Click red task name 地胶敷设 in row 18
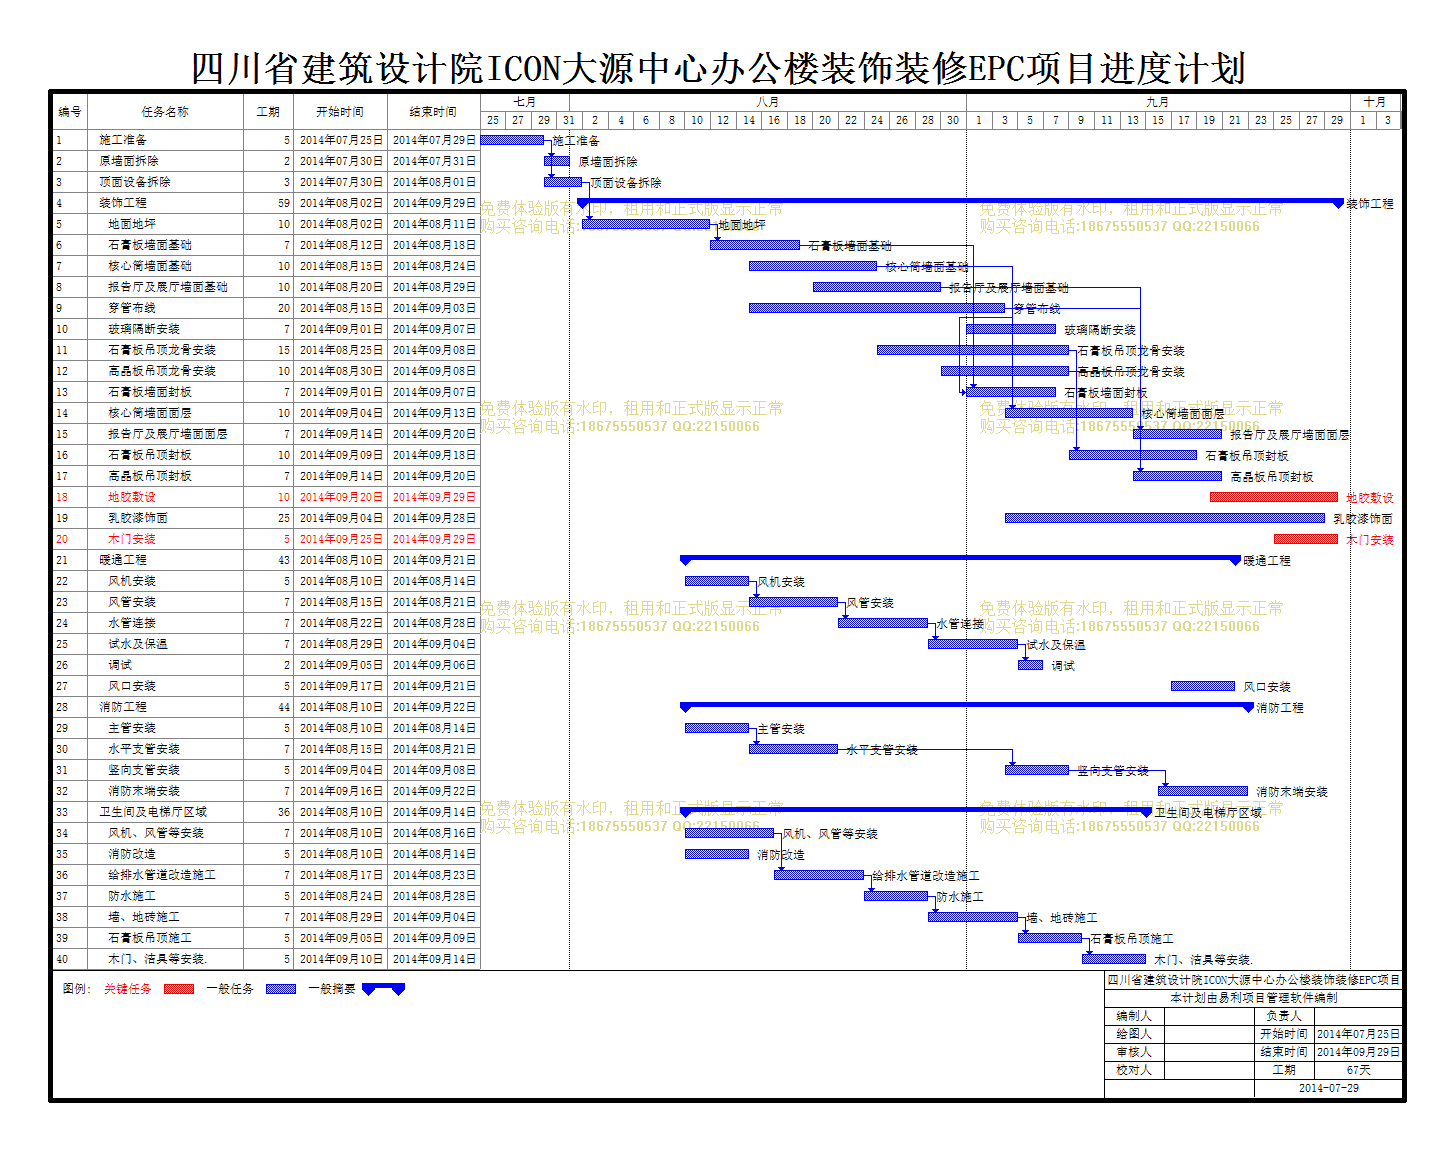The width and height of the screenshot is (1453, 1149). coord(132,497)
